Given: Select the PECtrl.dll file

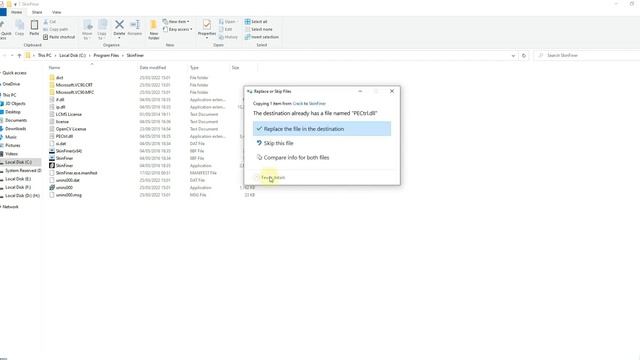Looking at the screenshot, I should click(x=64, y=136).
